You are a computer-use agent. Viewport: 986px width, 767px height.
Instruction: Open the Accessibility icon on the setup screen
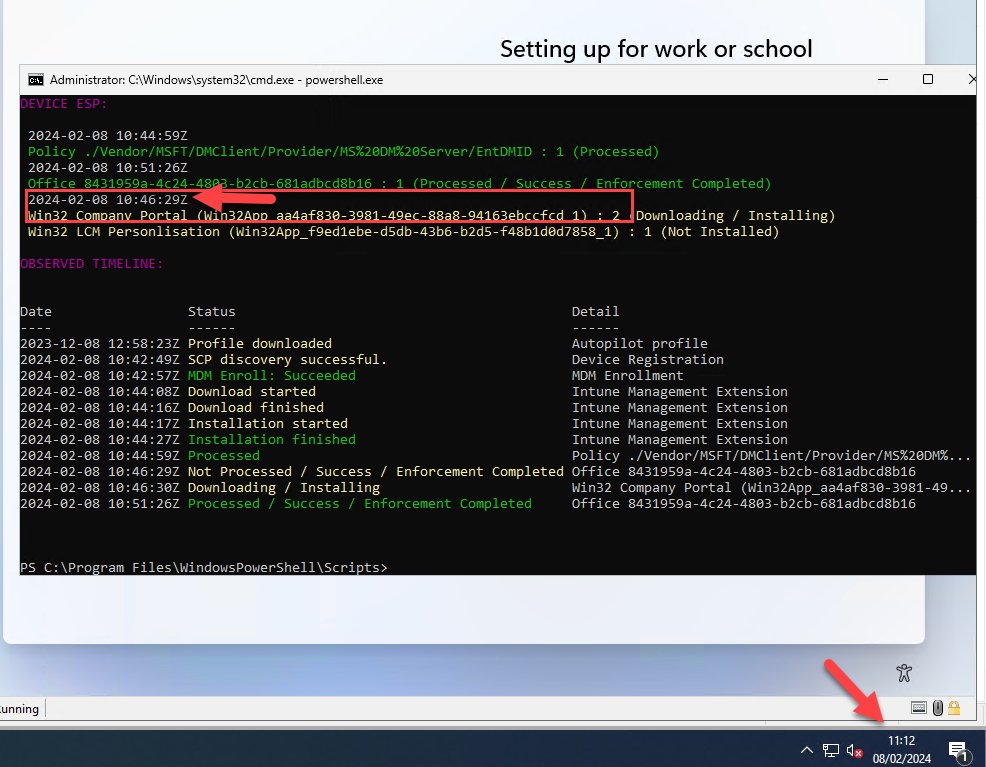coord(904,673)
